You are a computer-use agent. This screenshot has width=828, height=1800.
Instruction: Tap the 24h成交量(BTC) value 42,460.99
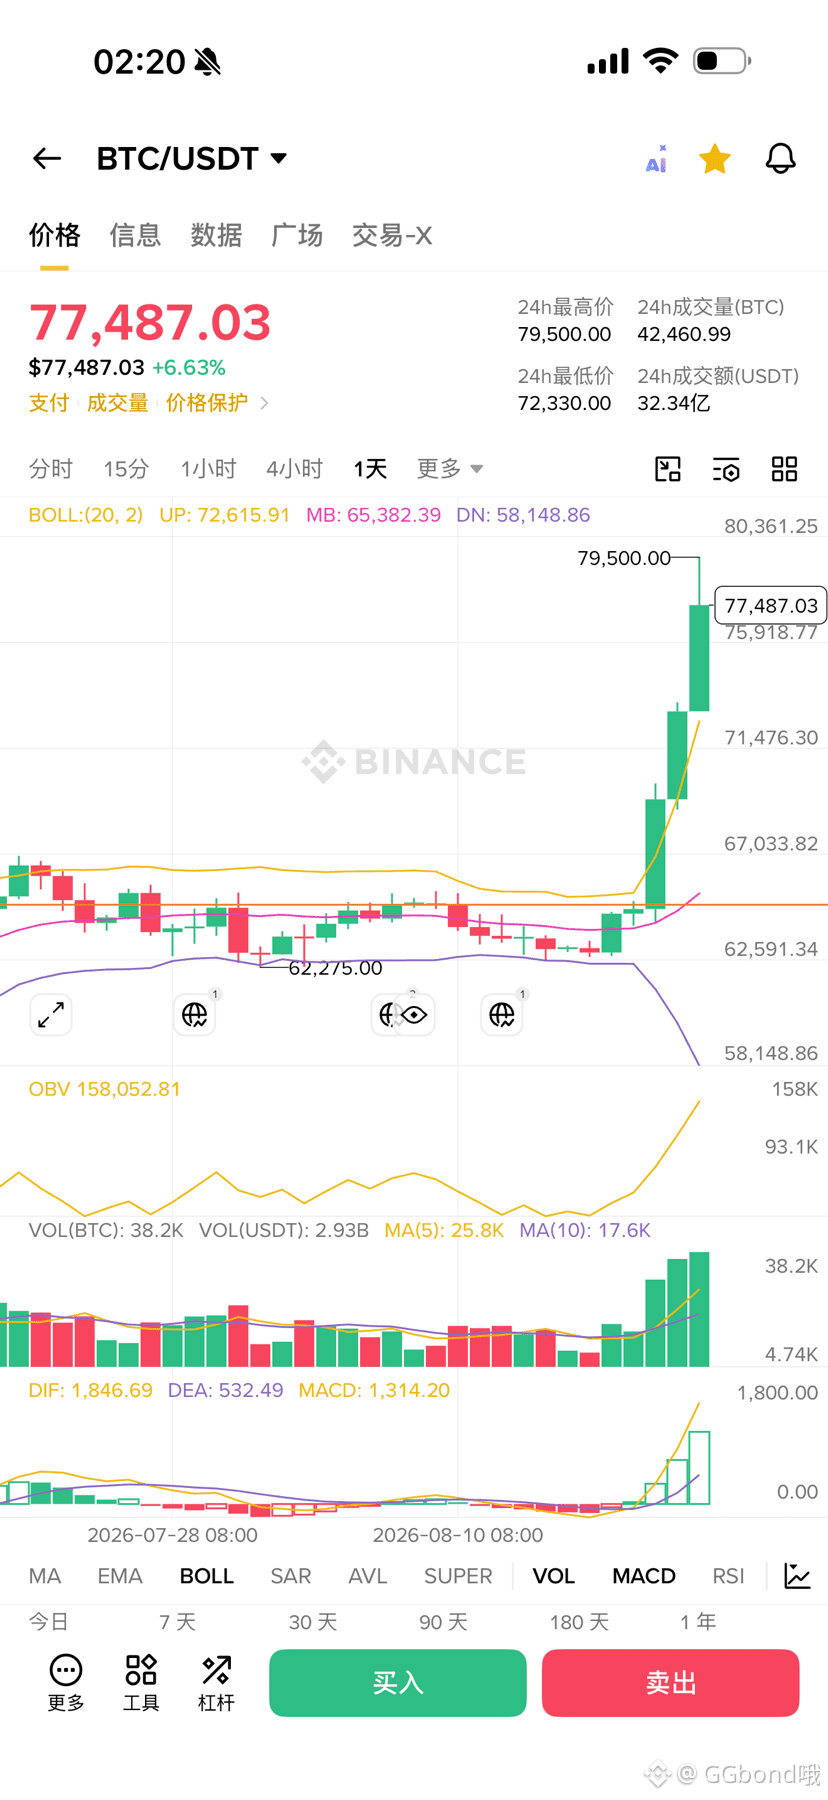click(x=684, y=335)
